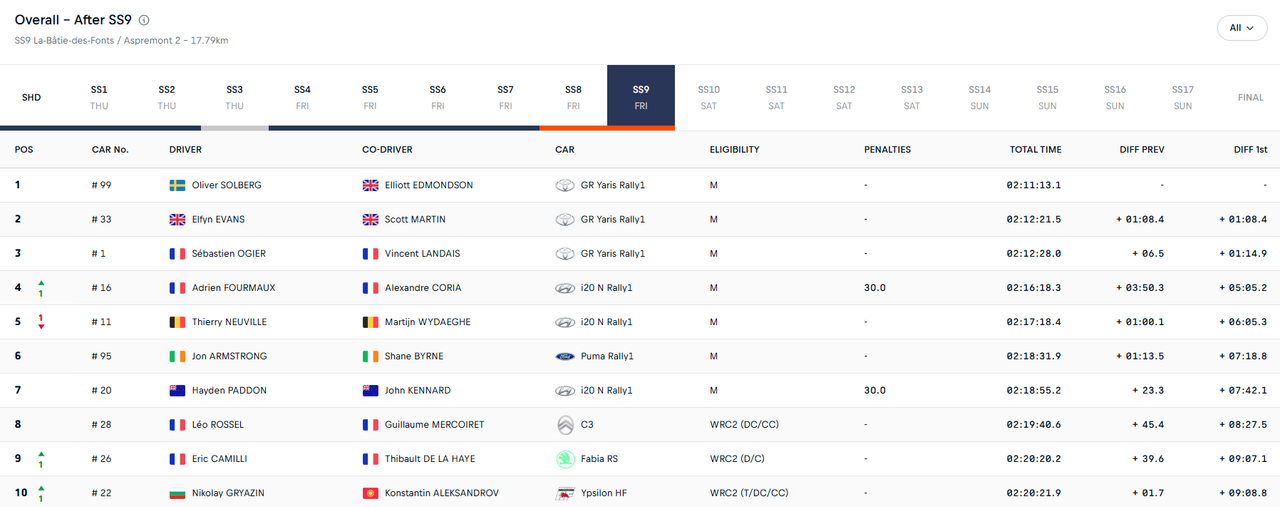This screenshot has height=507, width=1280.
Task: Select the active SS9 FRI tab
Action: (x=641, y=98)
